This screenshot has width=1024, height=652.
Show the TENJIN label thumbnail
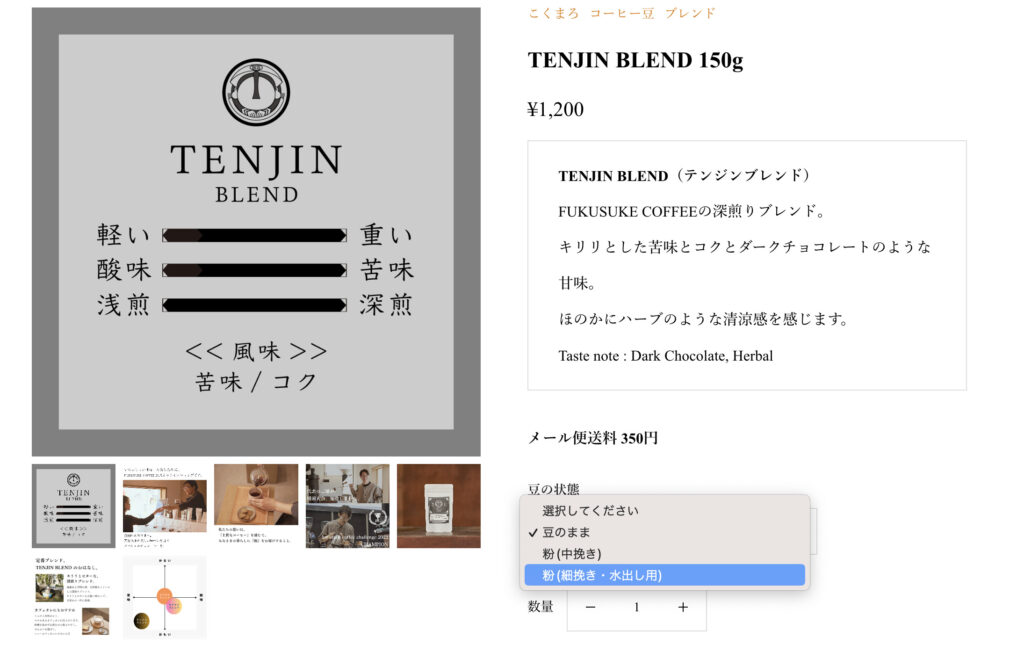click(73, 506)
